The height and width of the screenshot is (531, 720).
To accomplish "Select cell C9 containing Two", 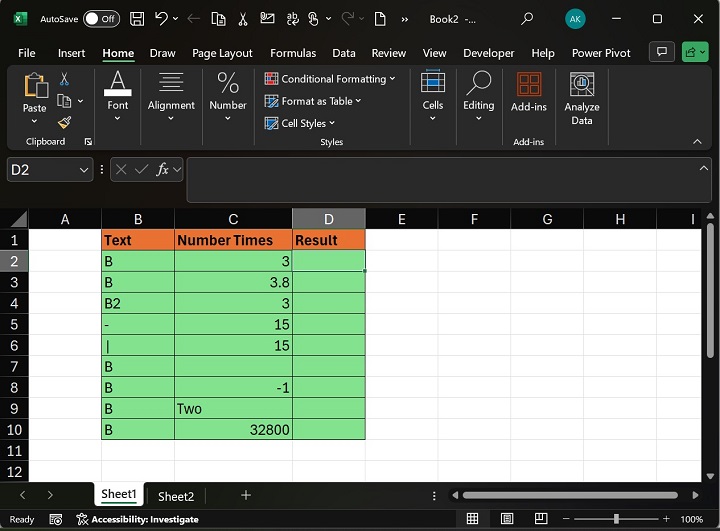I will pos(233,408).
